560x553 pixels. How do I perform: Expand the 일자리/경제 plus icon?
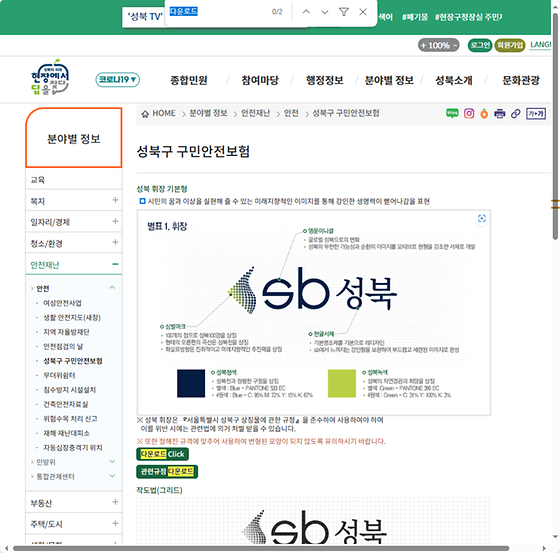[115, 221]
